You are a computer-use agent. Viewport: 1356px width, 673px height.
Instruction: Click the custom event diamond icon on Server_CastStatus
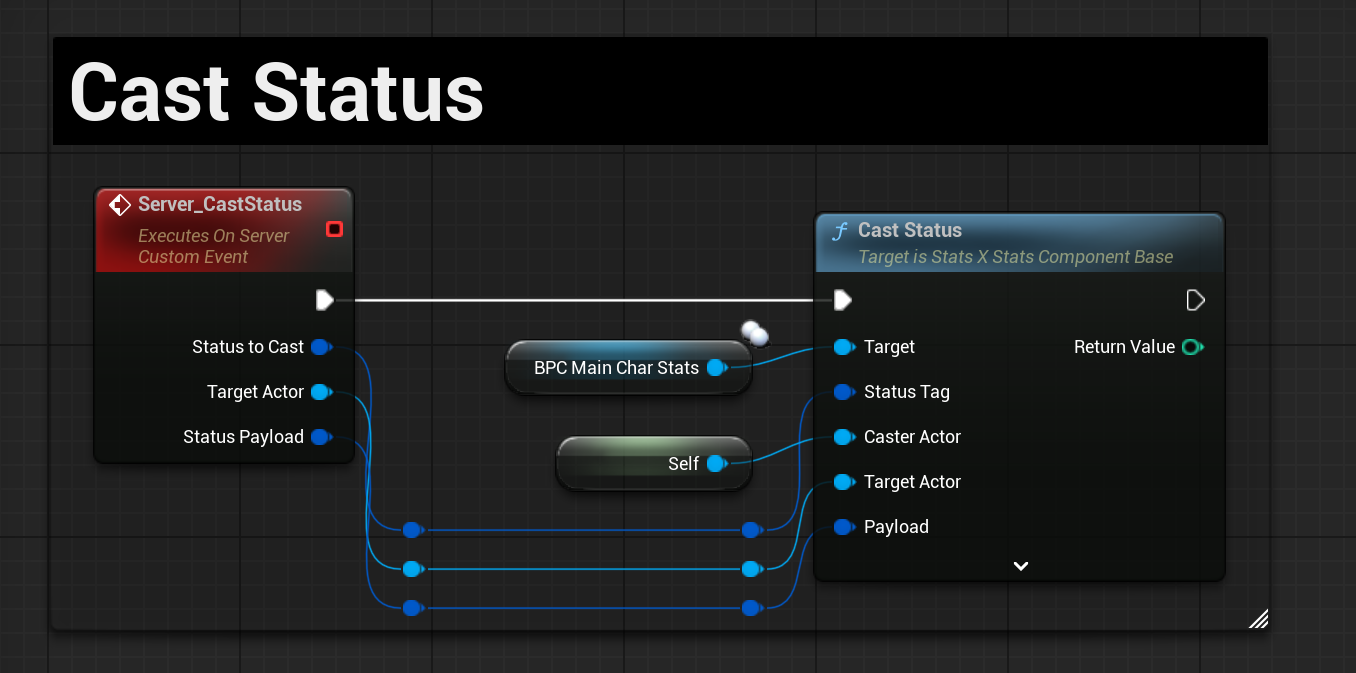point(119,204)
